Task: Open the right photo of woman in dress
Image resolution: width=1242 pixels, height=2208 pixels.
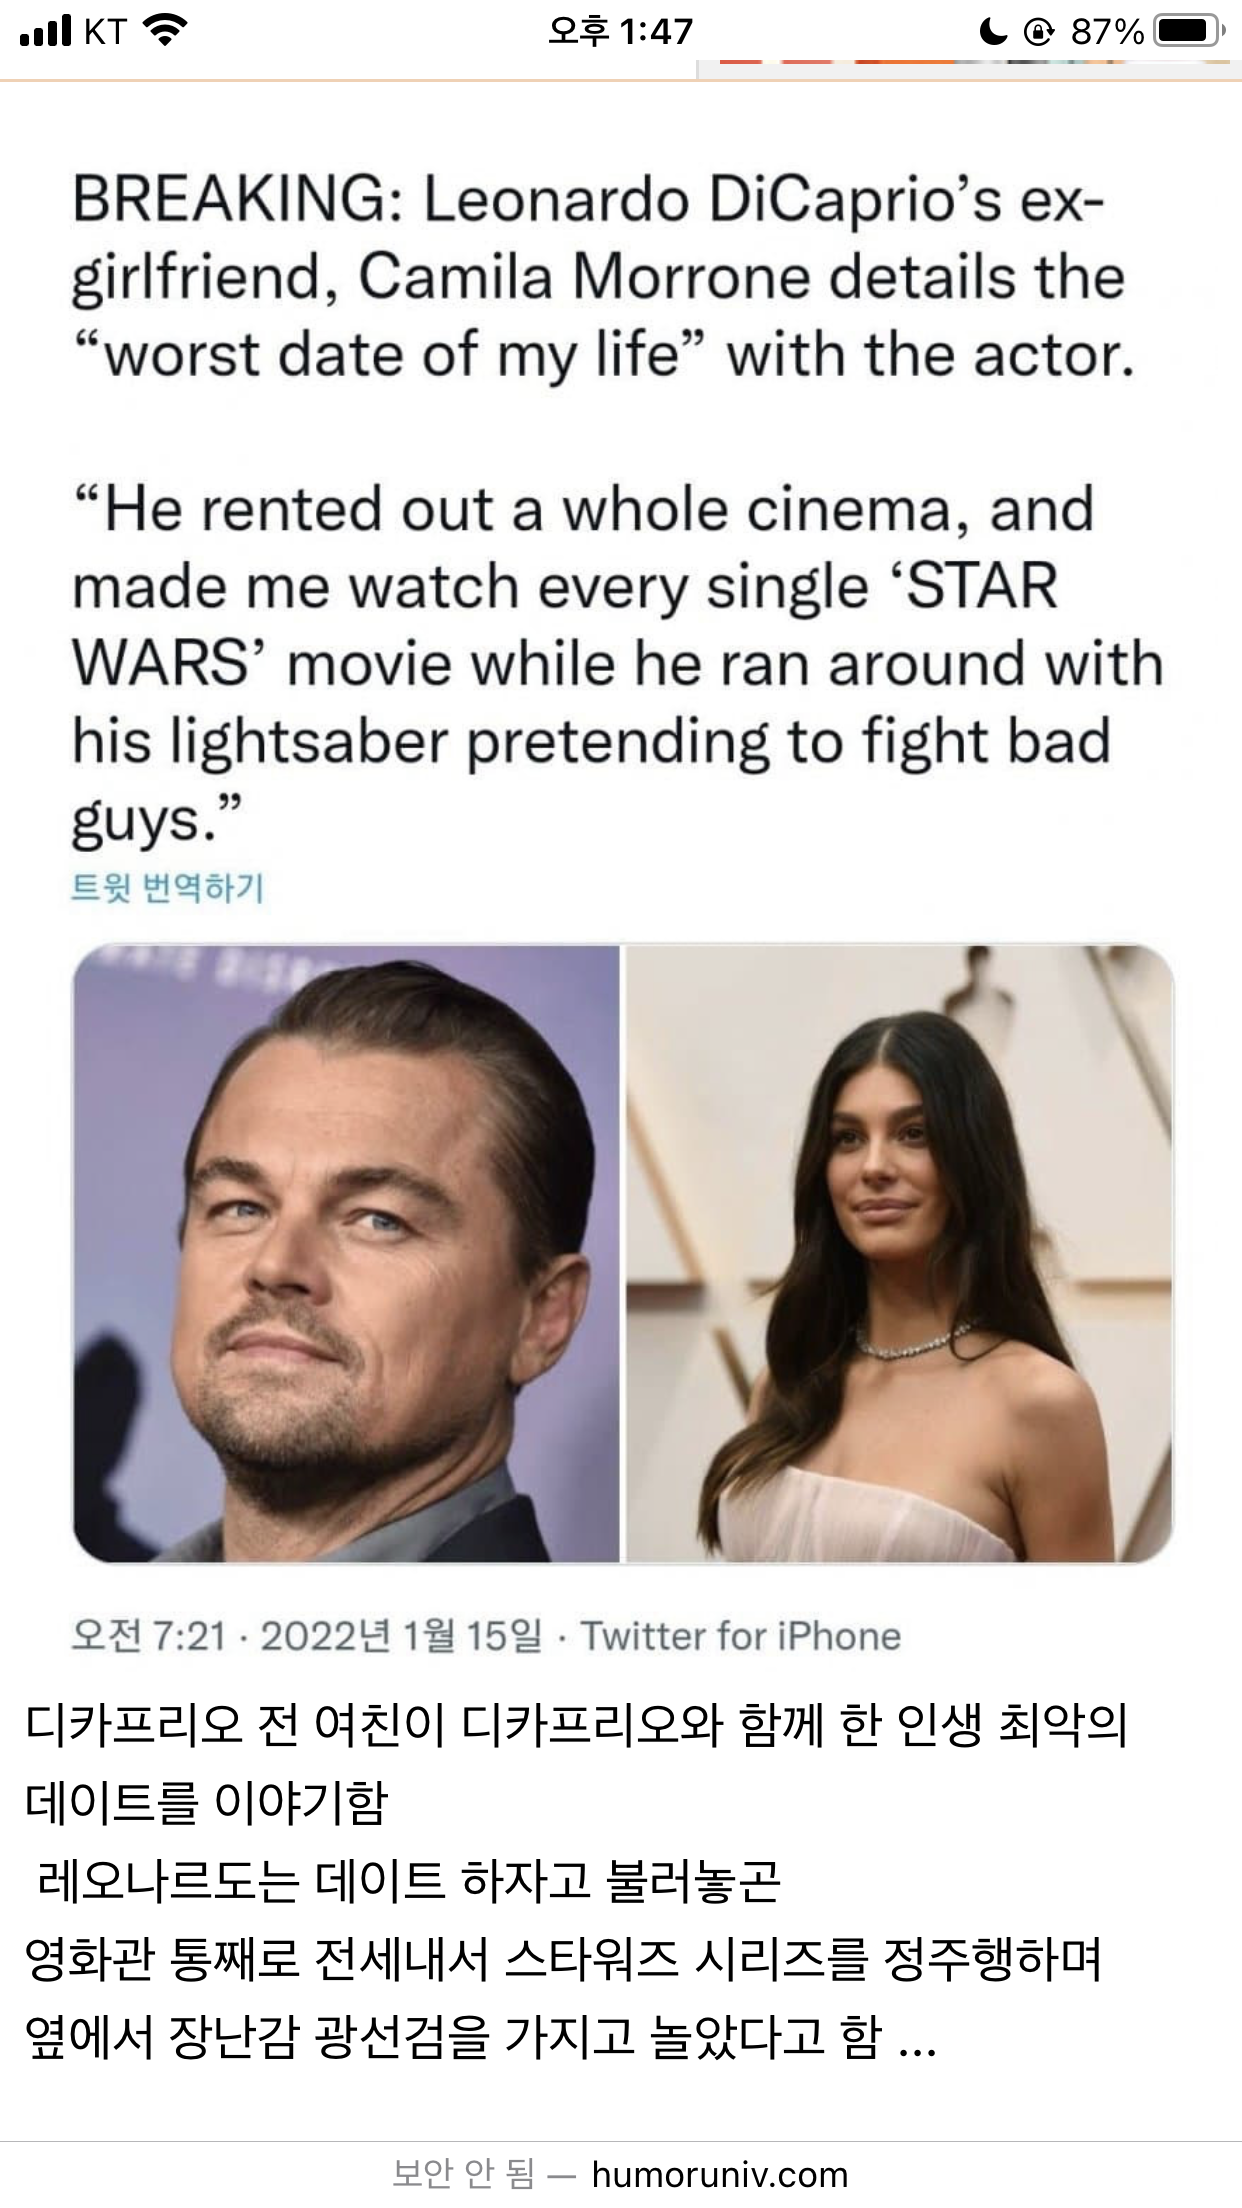Action: [x=900, y=1253]
